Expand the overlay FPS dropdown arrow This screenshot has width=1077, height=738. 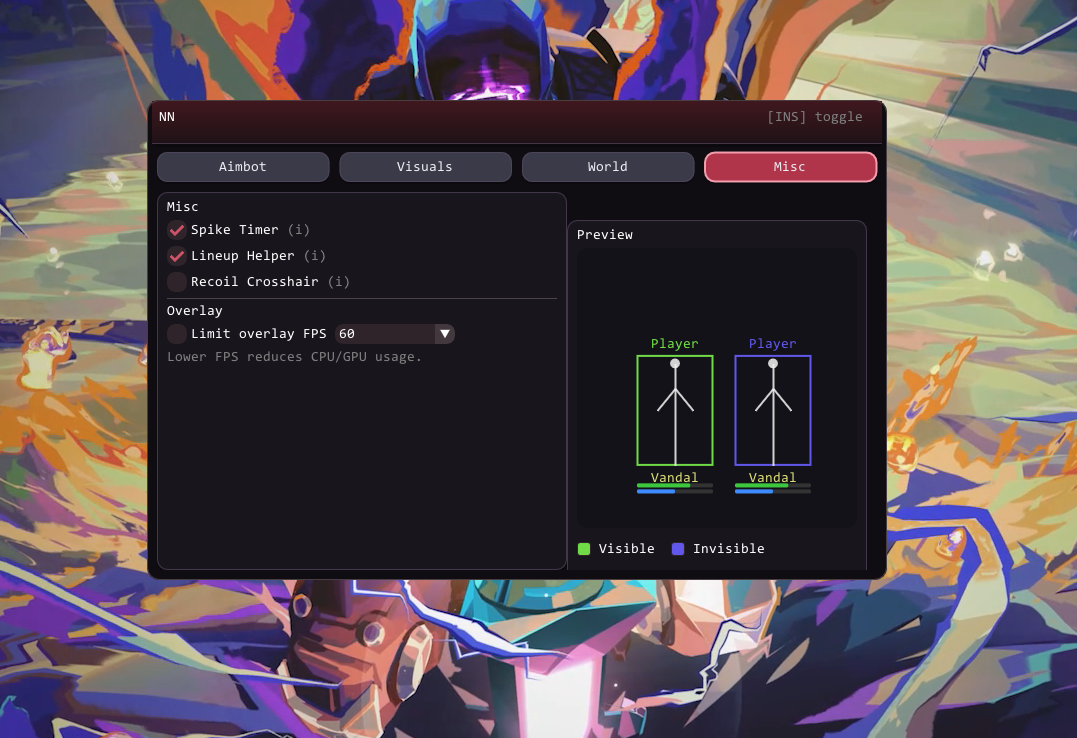click(x=445, y=334)
